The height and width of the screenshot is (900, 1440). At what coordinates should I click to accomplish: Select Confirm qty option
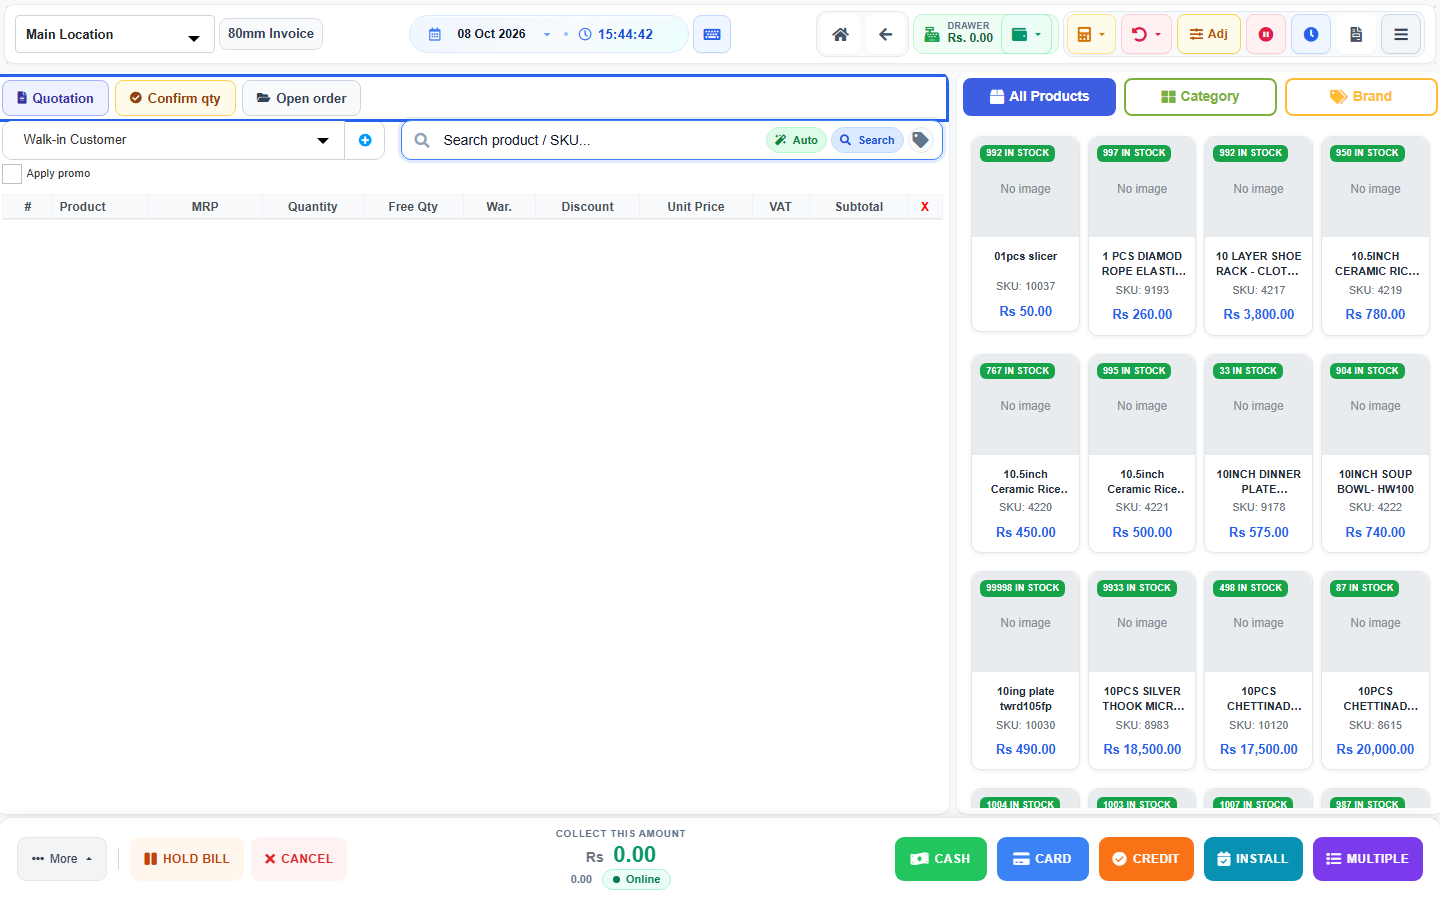[x=175, y=98]
